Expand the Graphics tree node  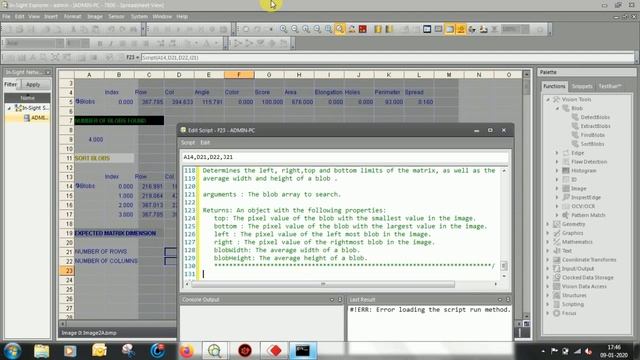pyautogui.click(x=548, y=233)
